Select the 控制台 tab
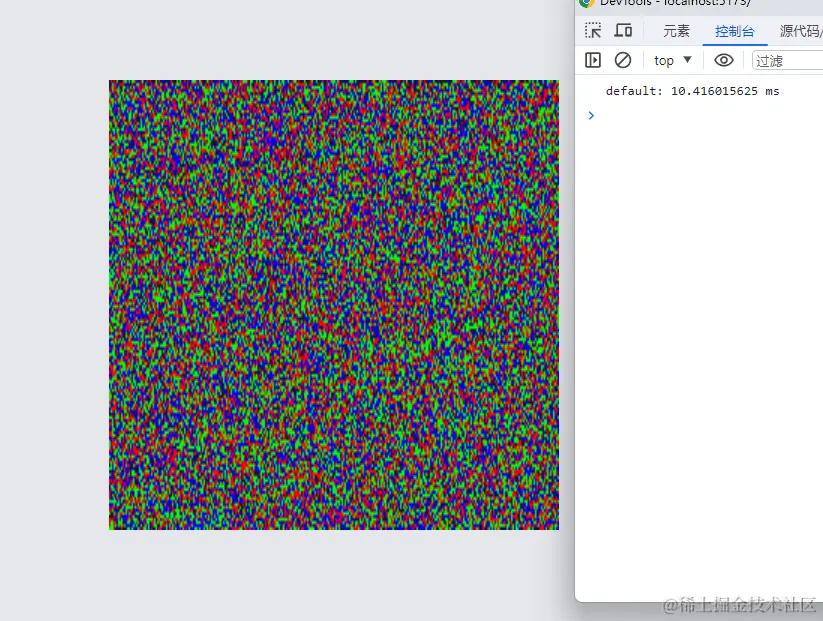823x621 pixels. tap(736, 31)
